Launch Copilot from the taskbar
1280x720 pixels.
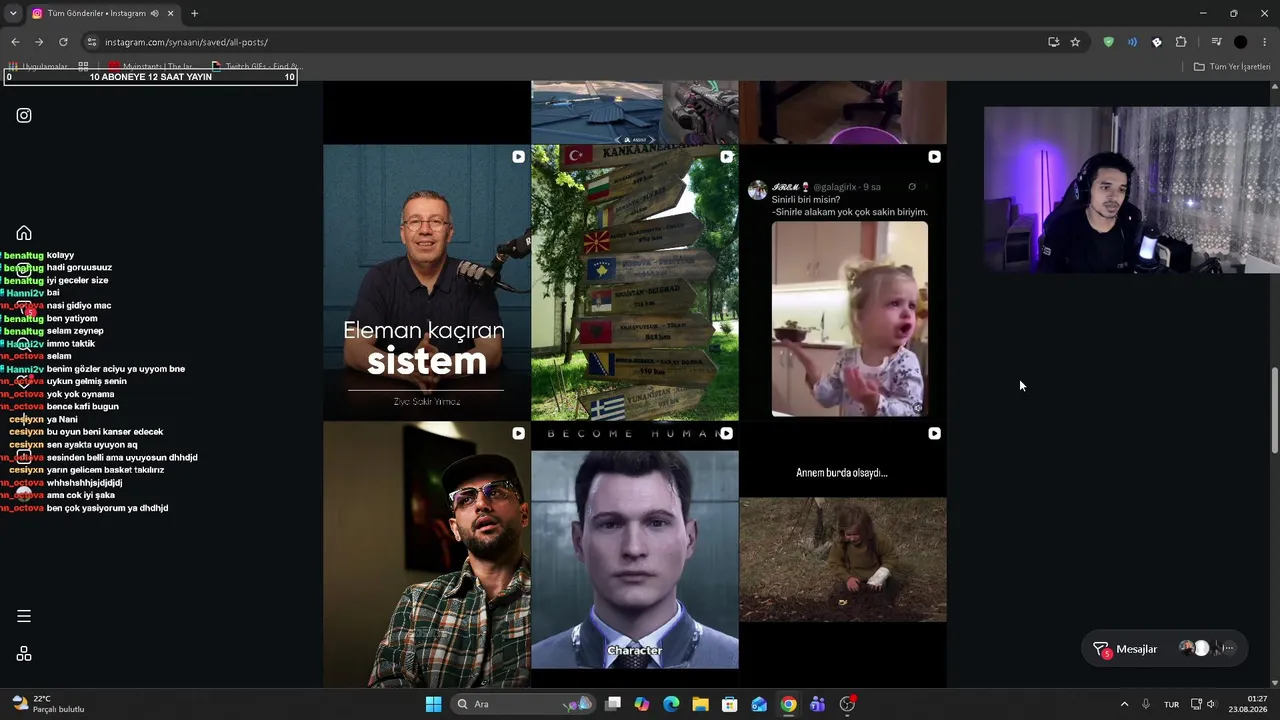[642, 704]
